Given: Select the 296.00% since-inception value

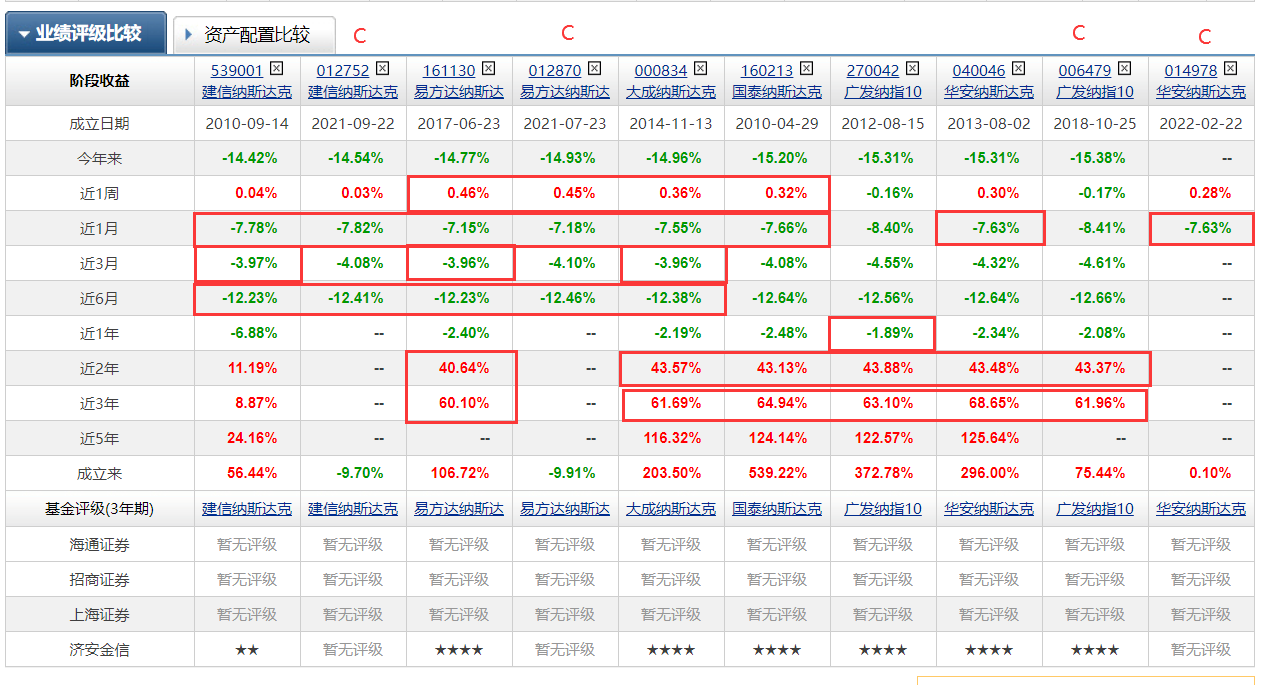Looking at the screenshot, I should click(x=989, y=474).
